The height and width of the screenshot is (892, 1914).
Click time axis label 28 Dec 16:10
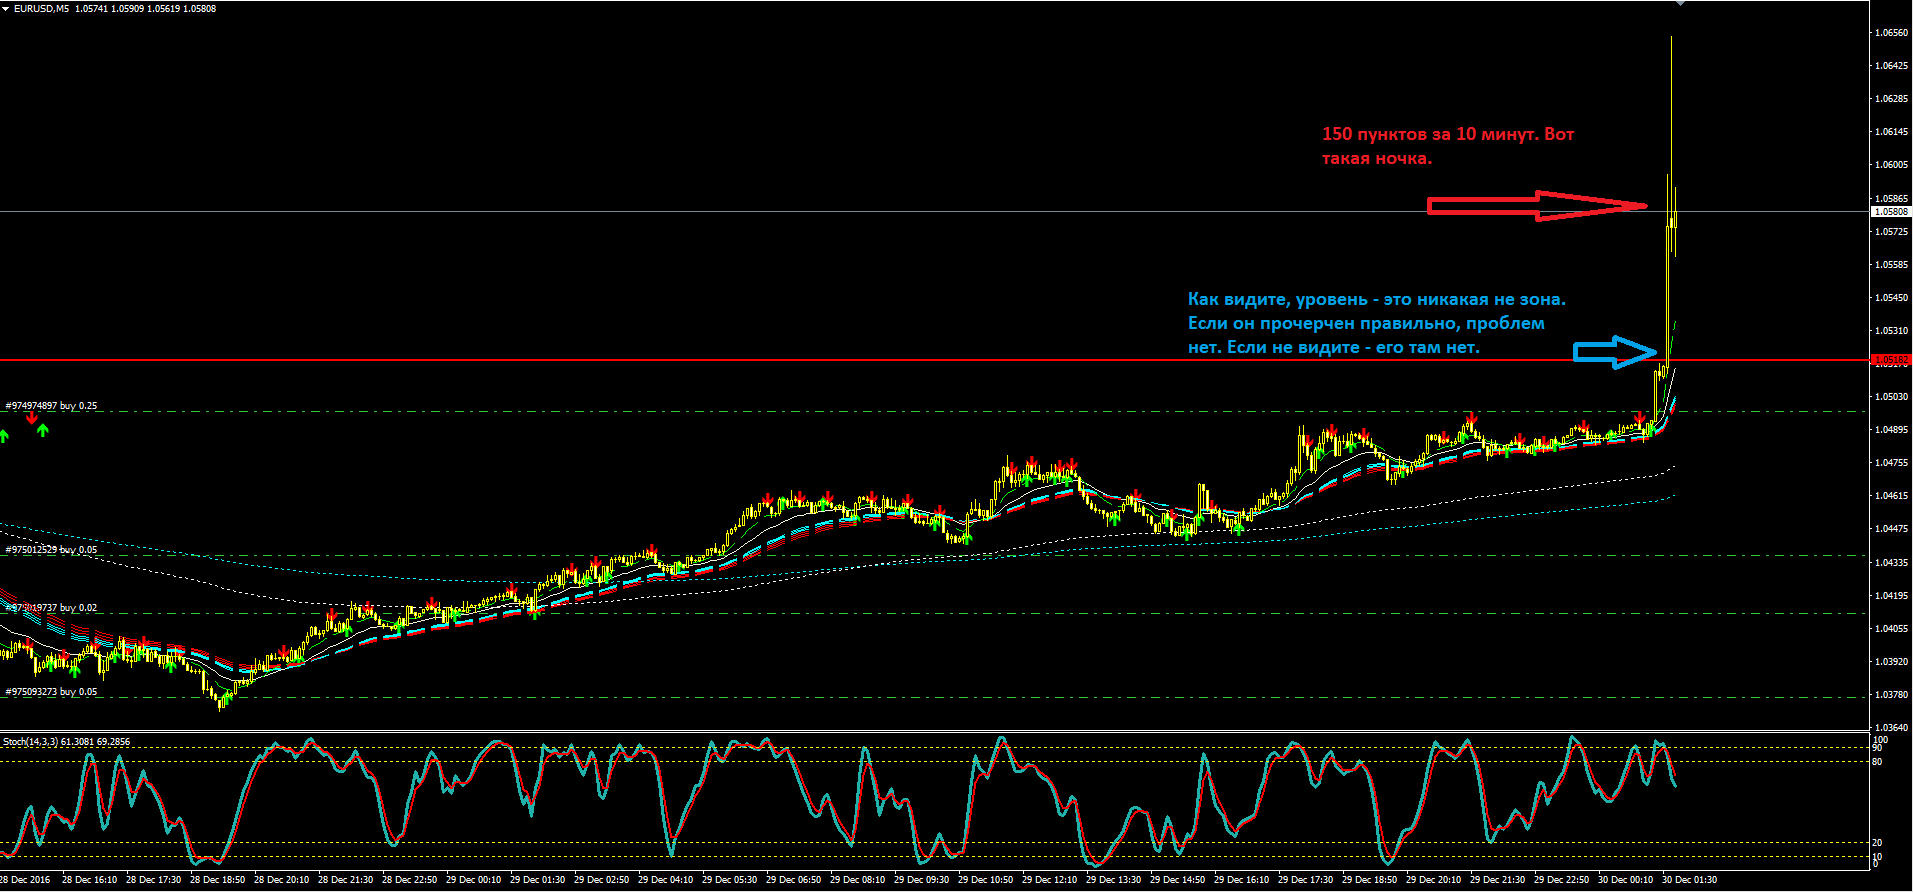click(x=90, y=880)
